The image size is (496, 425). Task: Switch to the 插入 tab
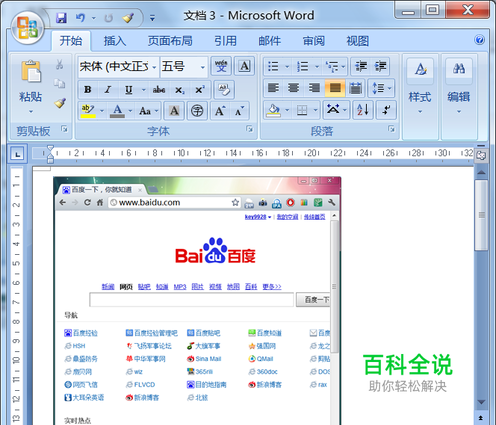[x=115, y=41]
